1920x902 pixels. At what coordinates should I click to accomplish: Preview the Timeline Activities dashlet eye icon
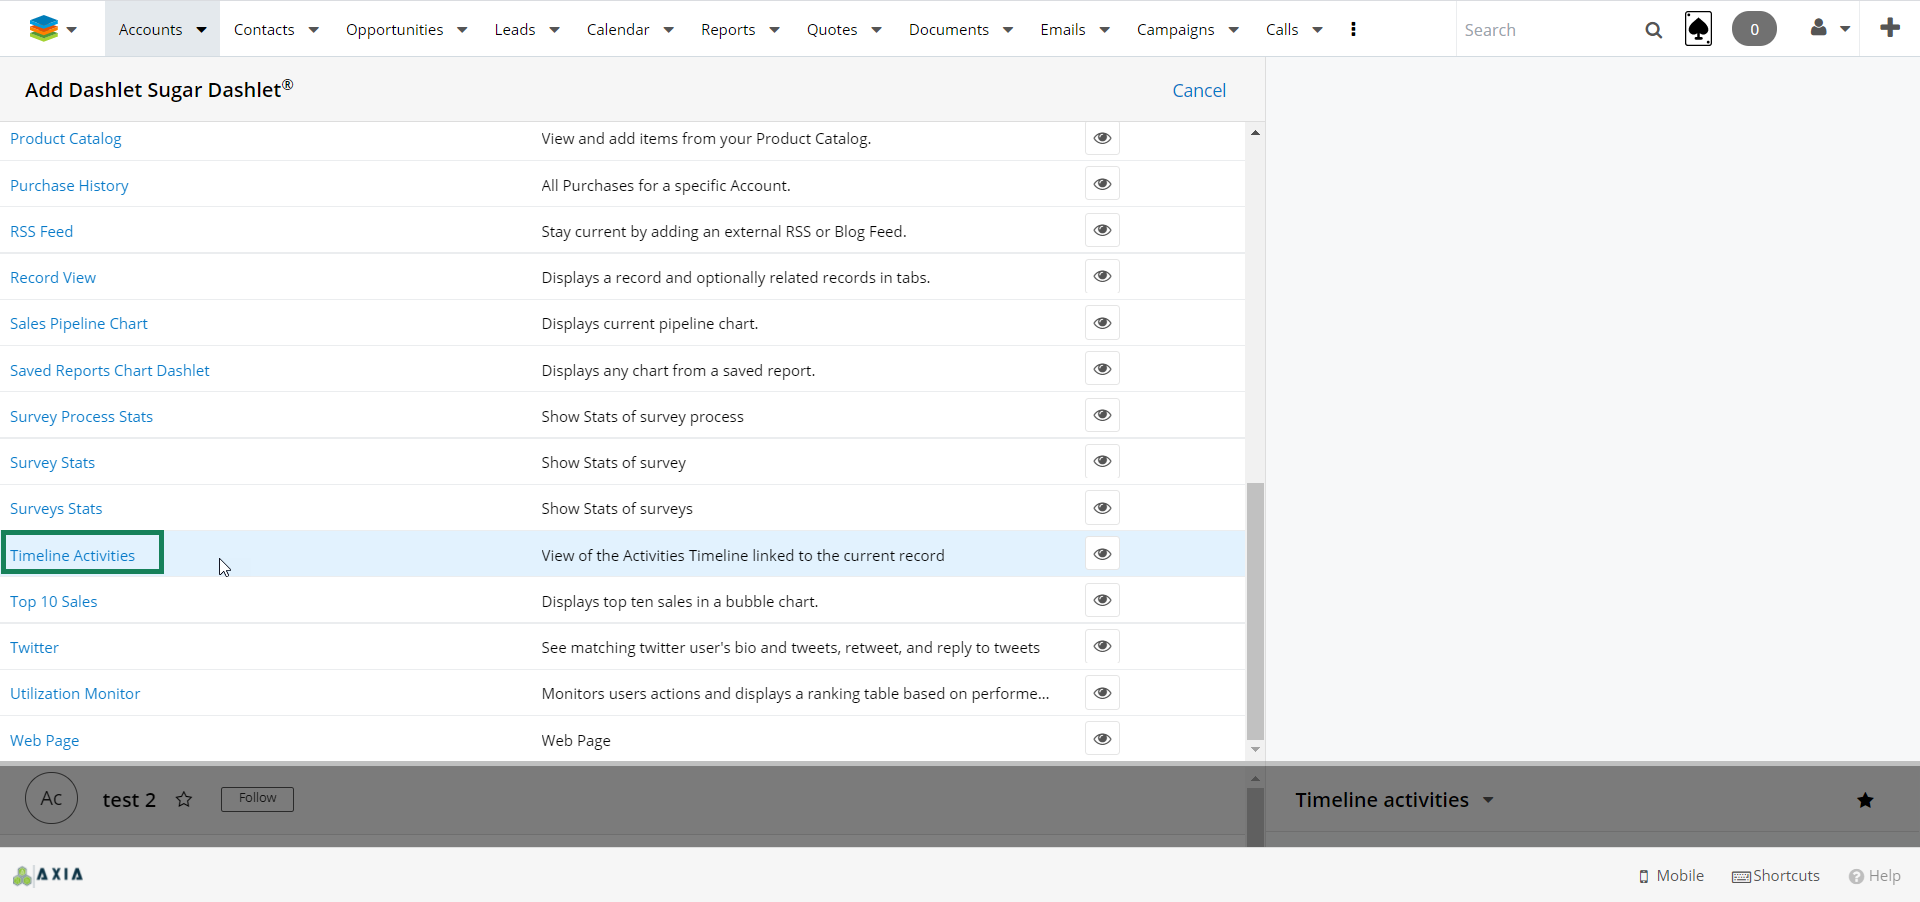1102,554
